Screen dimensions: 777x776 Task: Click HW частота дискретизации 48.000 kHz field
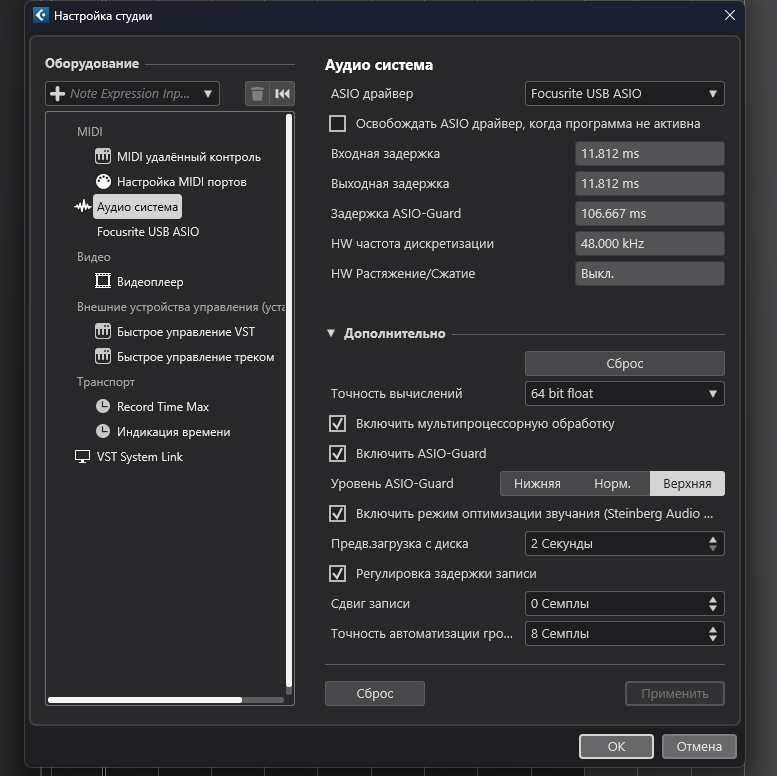tap(650, 244)
